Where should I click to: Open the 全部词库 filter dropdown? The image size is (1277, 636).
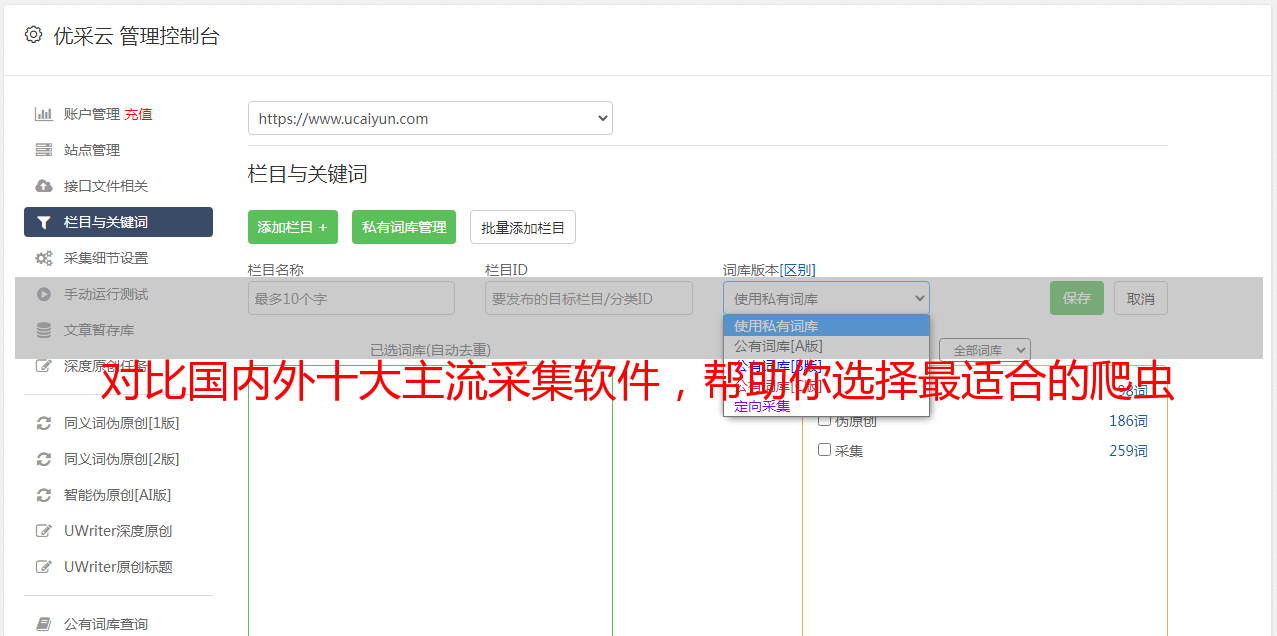[984, 350]
